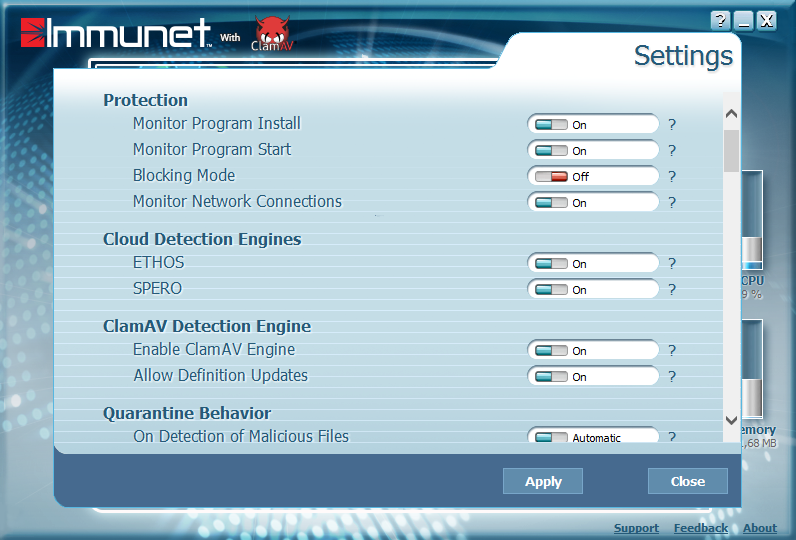The width and height of the screenshot is (796, 540).
Task: Click the About link
Action: click(760, 528)
